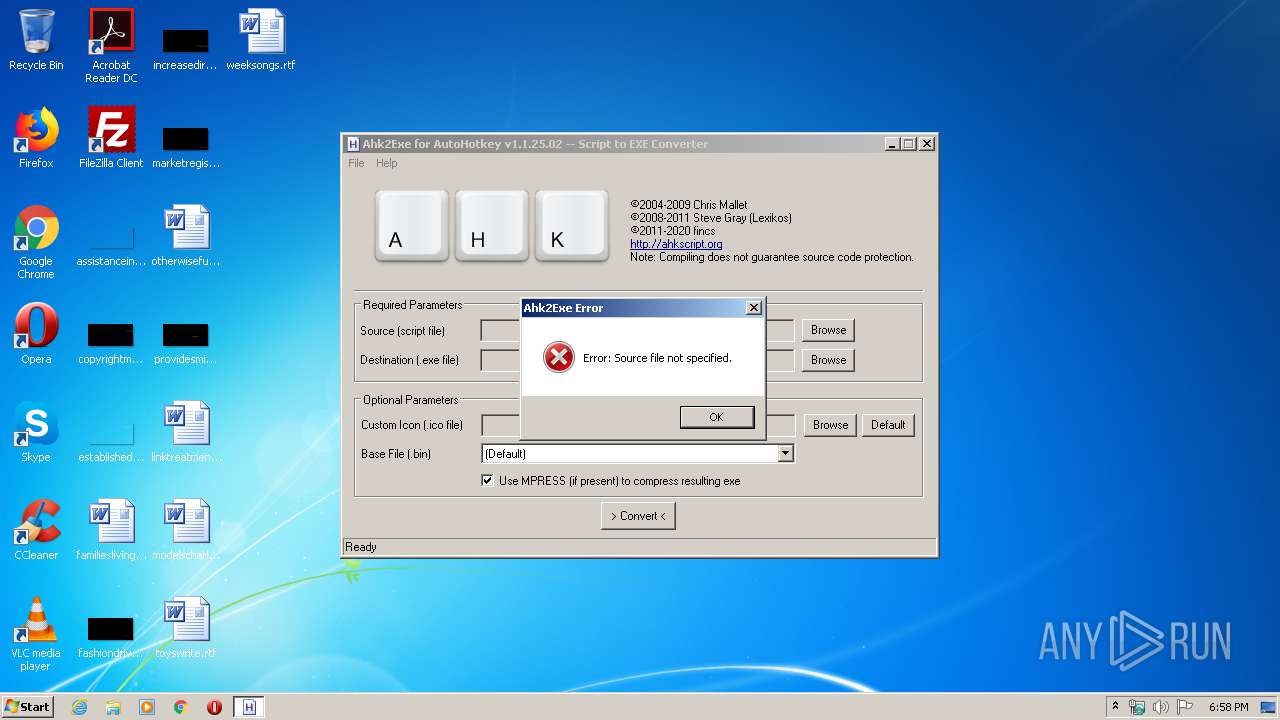This screenshot has height=720, width=1280.
Task: Select the linktreatmen... document icon
Action: pos(186,432)
